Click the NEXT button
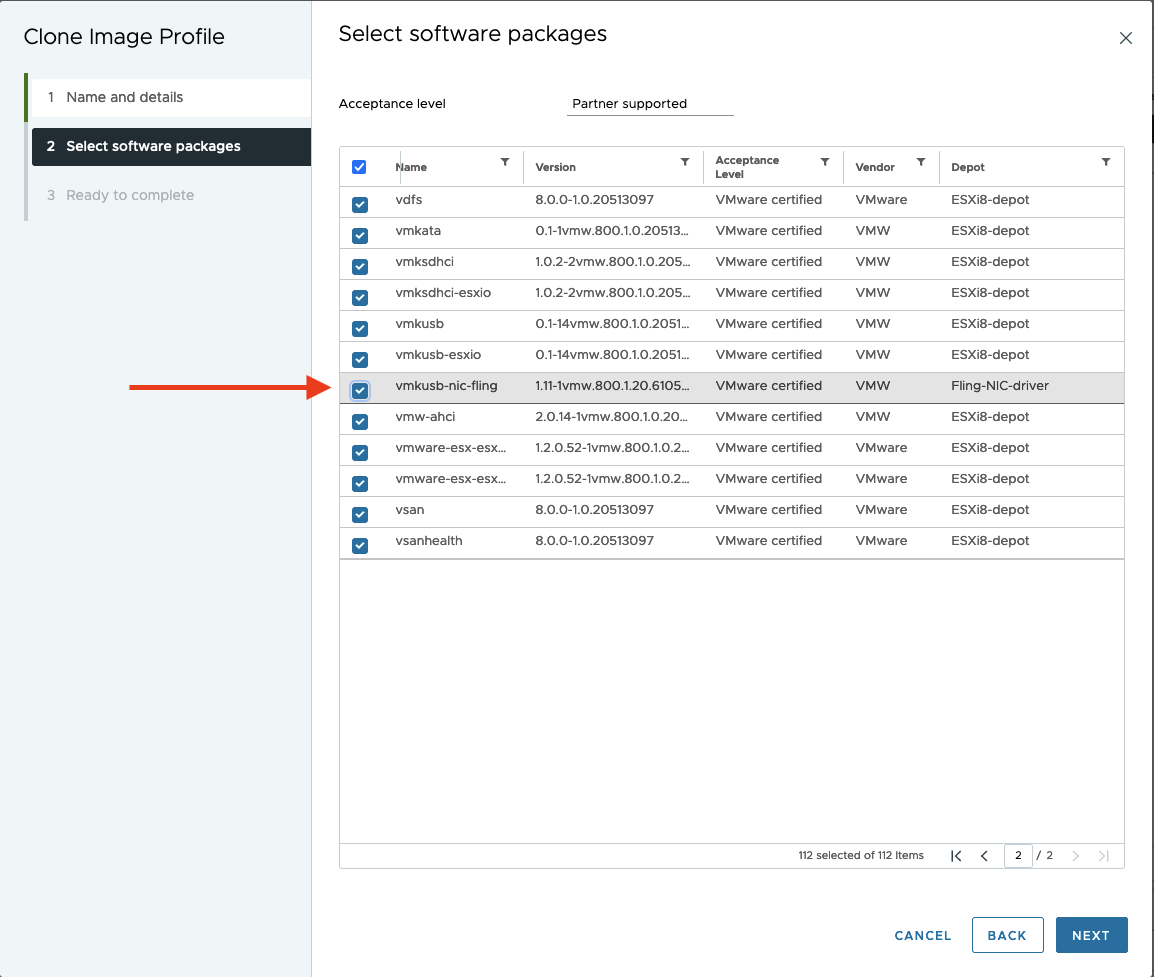This screenshot has width=1154, height=977. coord(1091,935)
